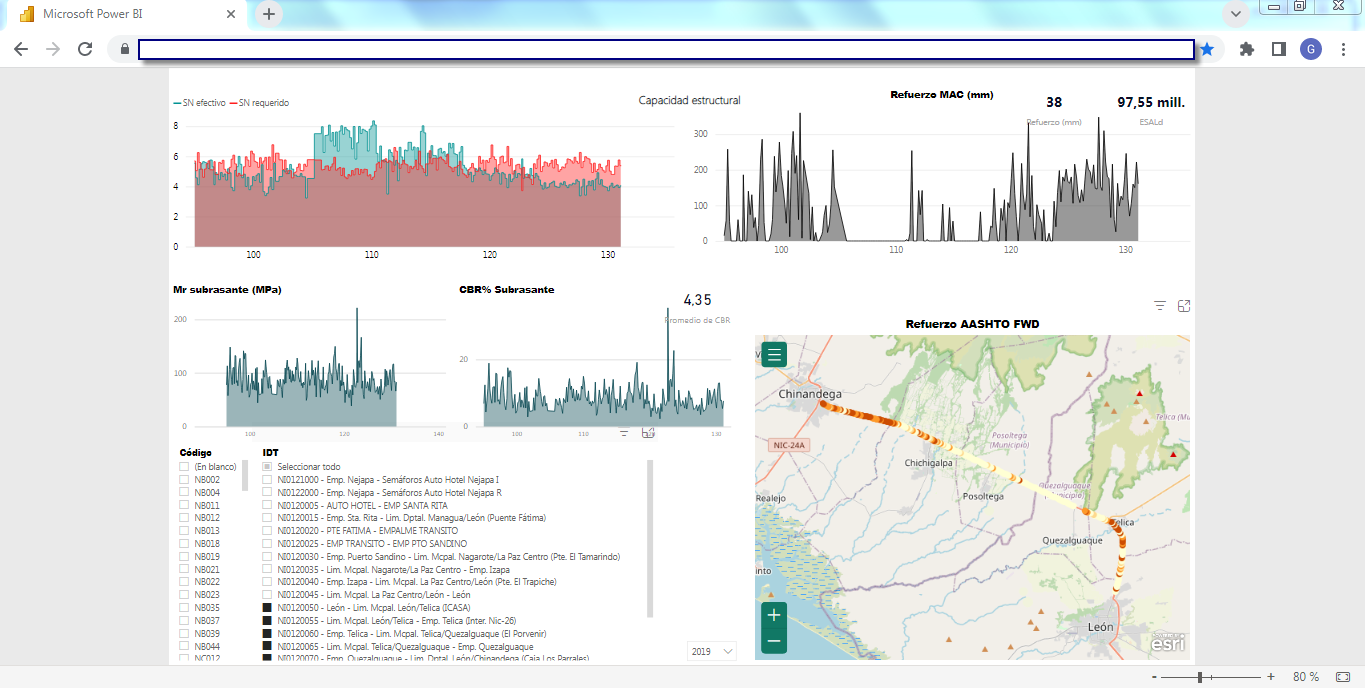This screenshot has width=1365, height=688.
Task: Uncheck NI0120050 León - Lim. Mcpal. checkbox
Action: tap(267, 608)
